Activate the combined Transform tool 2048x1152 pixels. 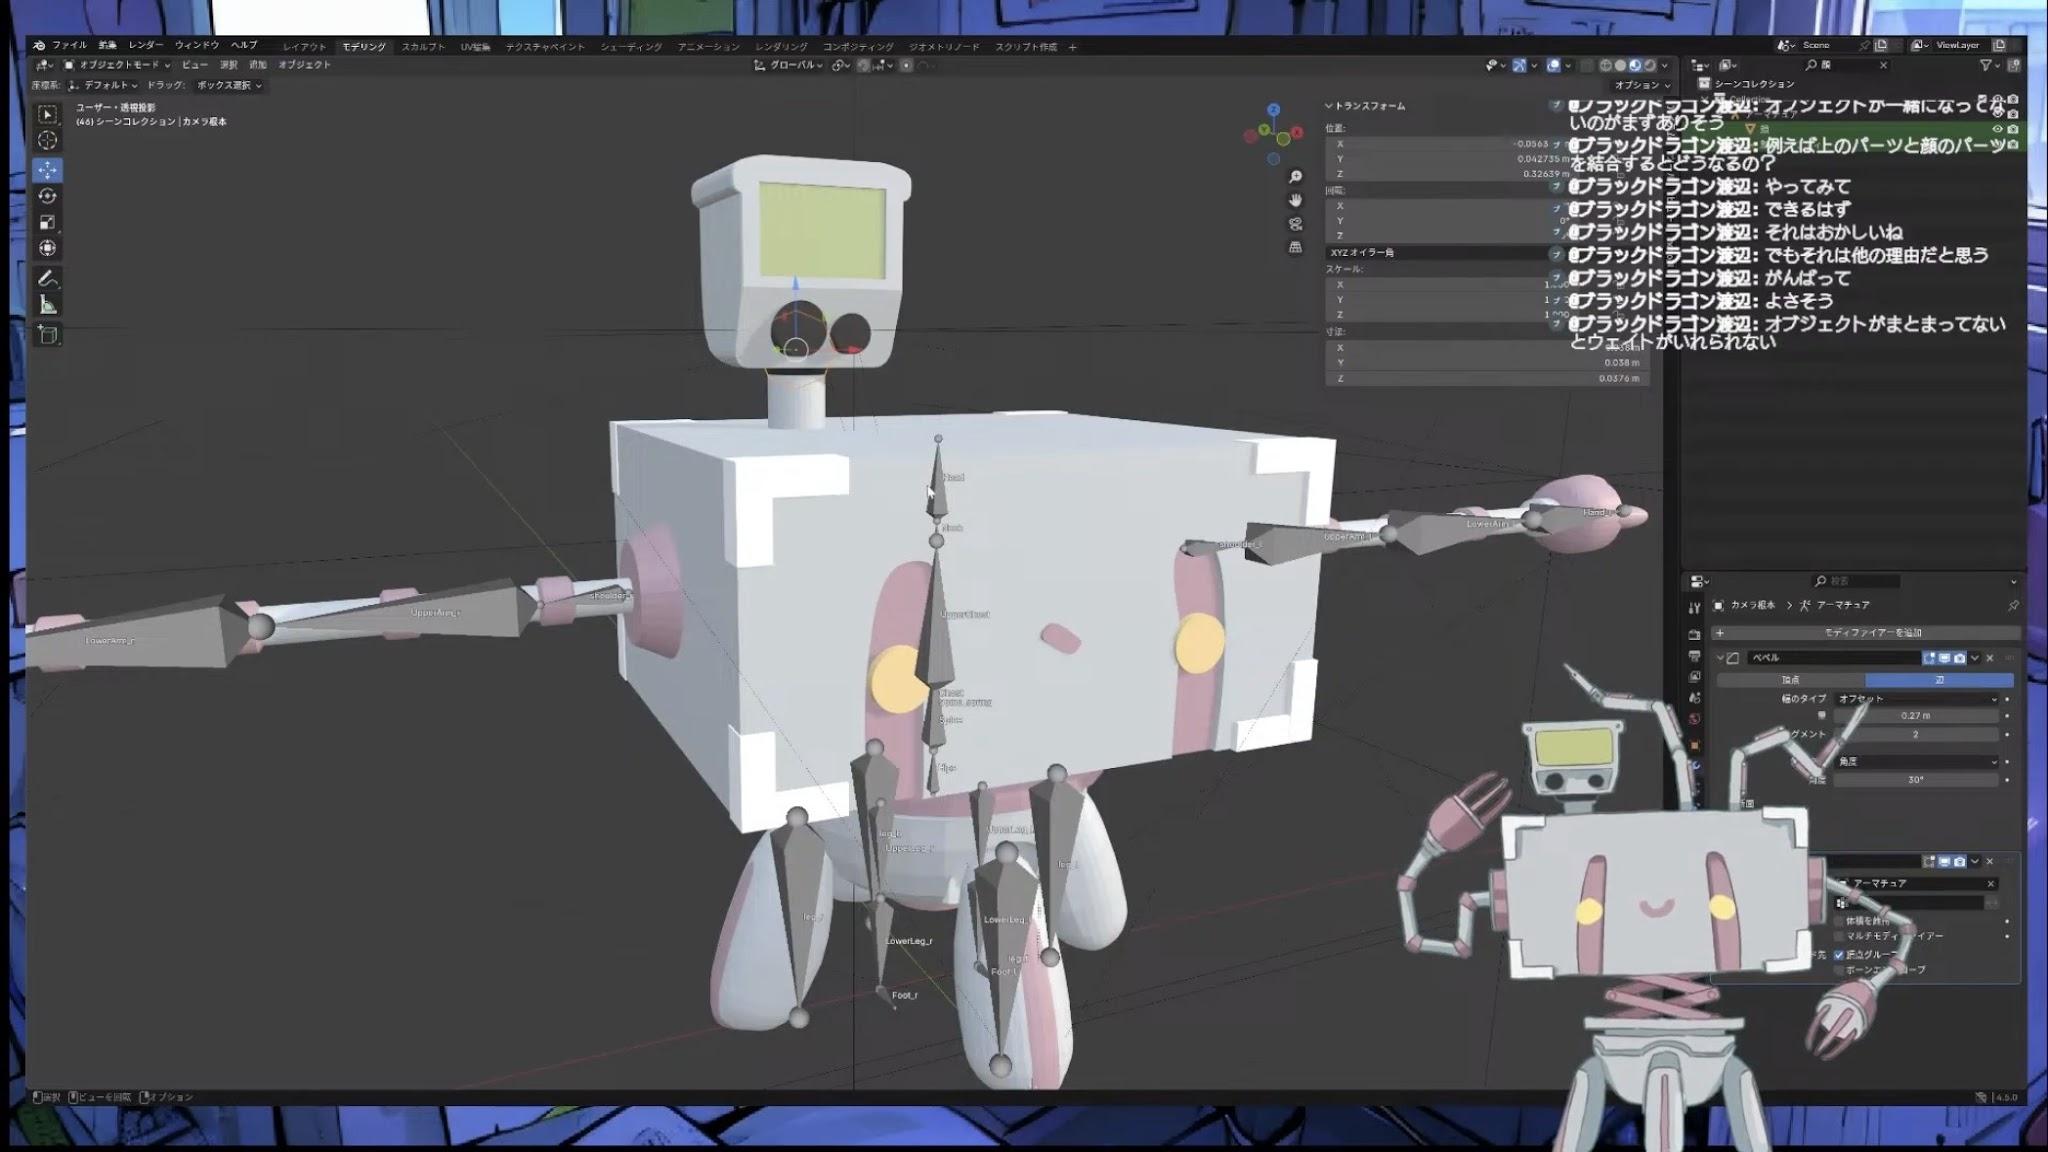pos(47,248)
